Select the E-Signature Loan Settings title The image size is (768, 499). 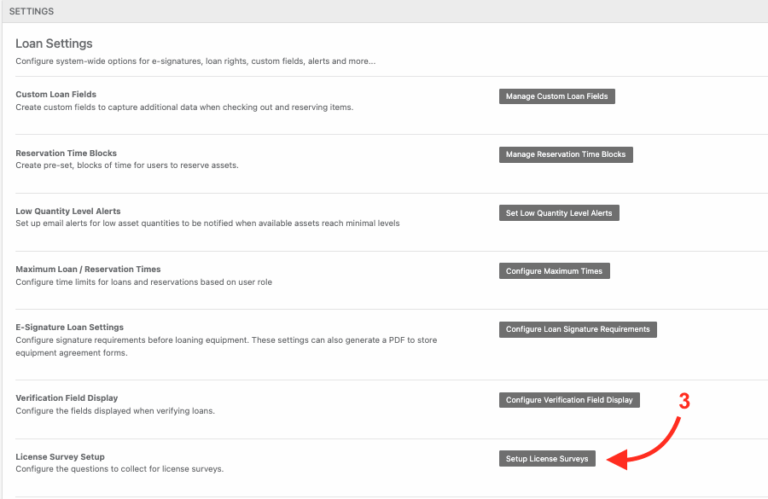point(70,327)
